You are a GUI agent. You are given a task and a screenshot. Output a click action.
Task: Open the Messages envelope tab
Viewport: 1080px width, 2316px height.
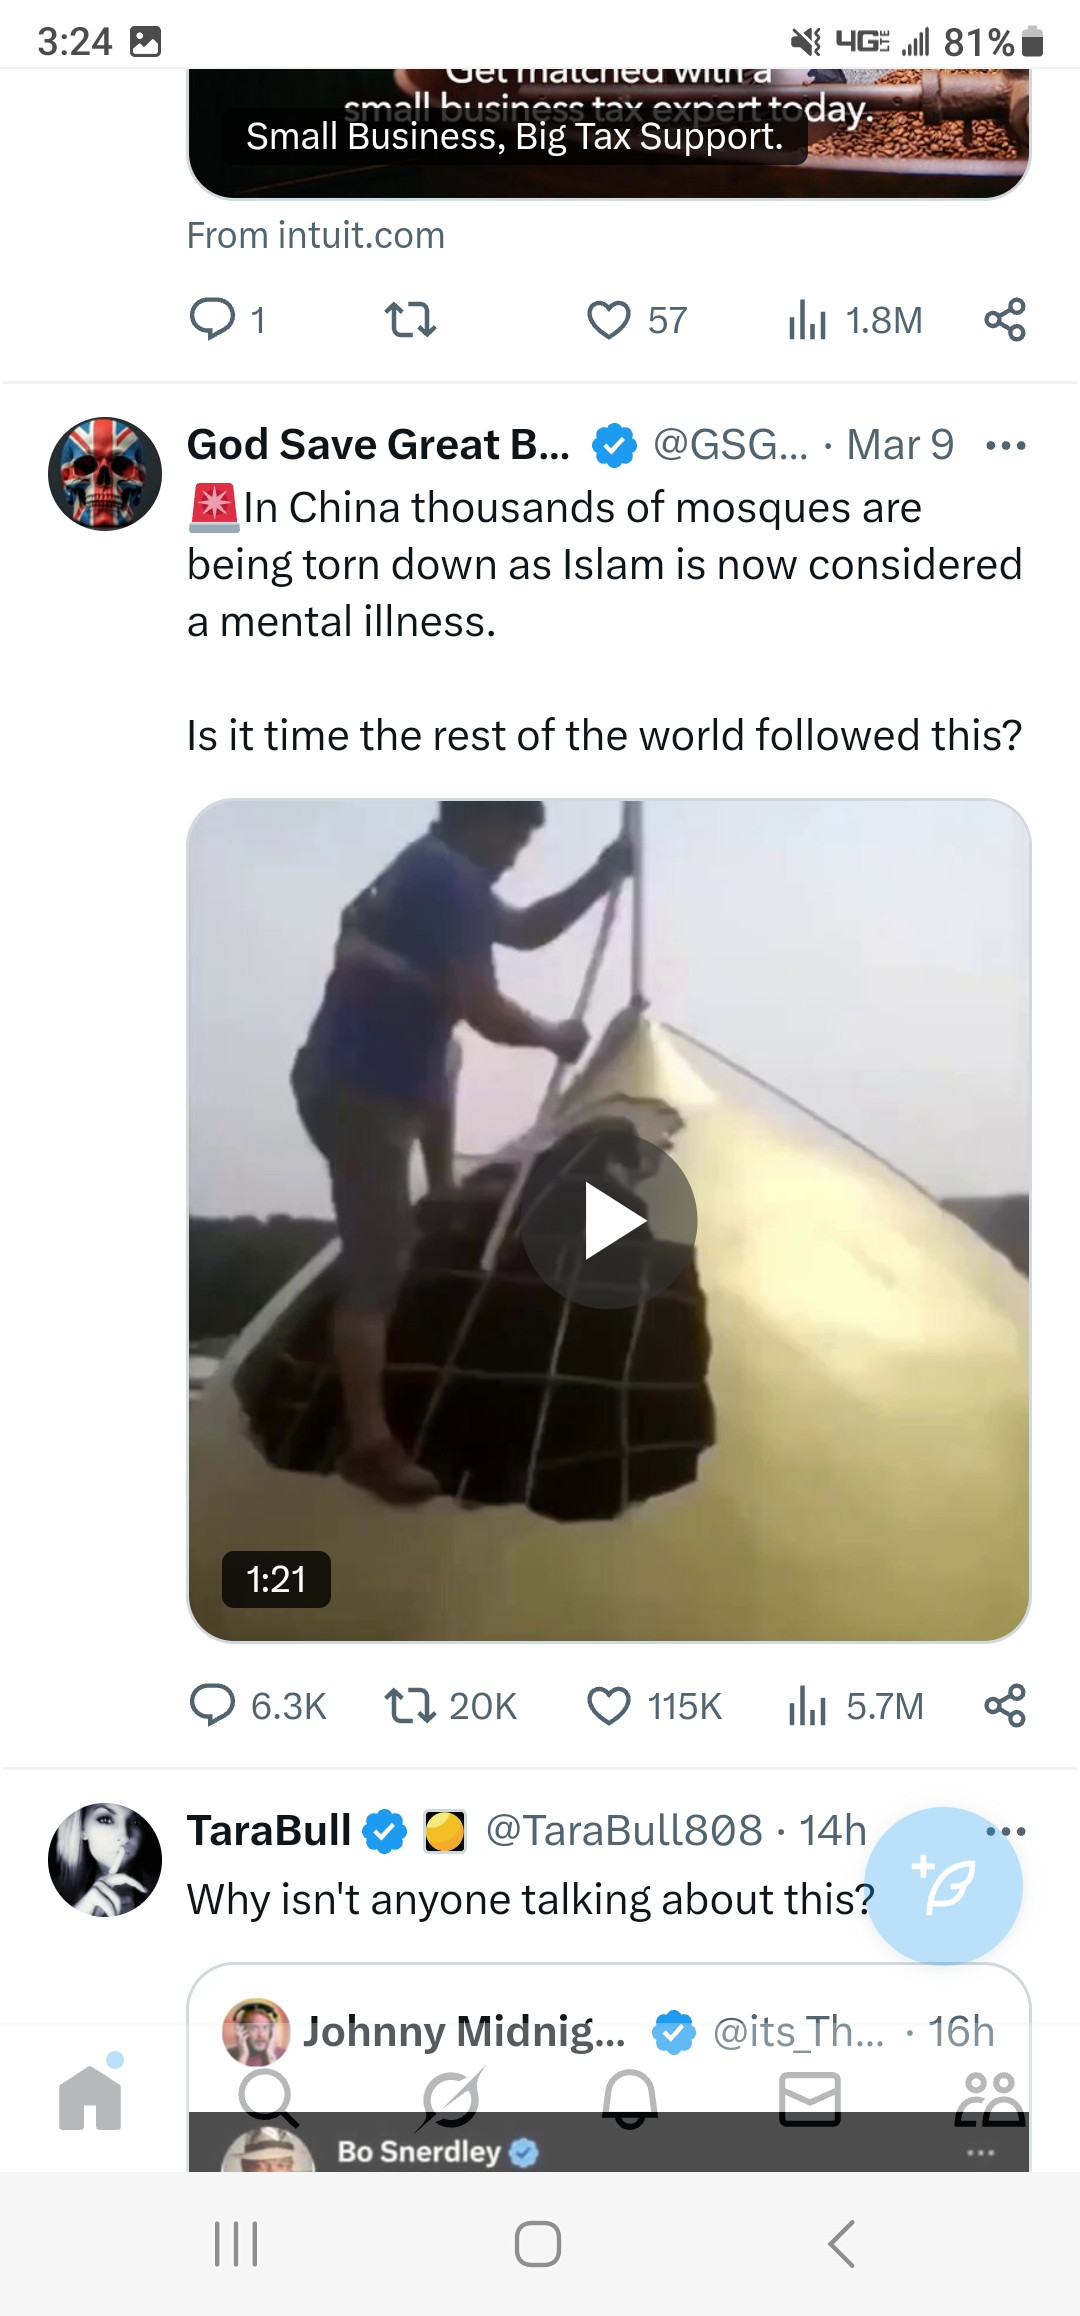click(809, 2098)
